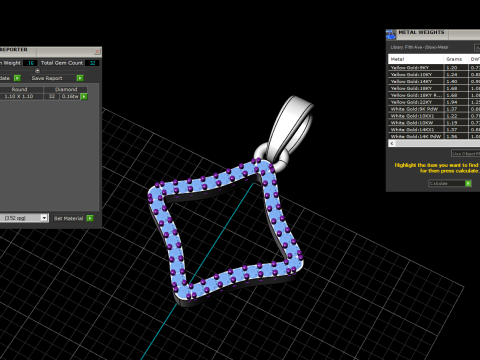Viewport: 480px width, 360px height.
Task: Click the Metal column header
Action: pyautogui.click(x=416, y=59)
